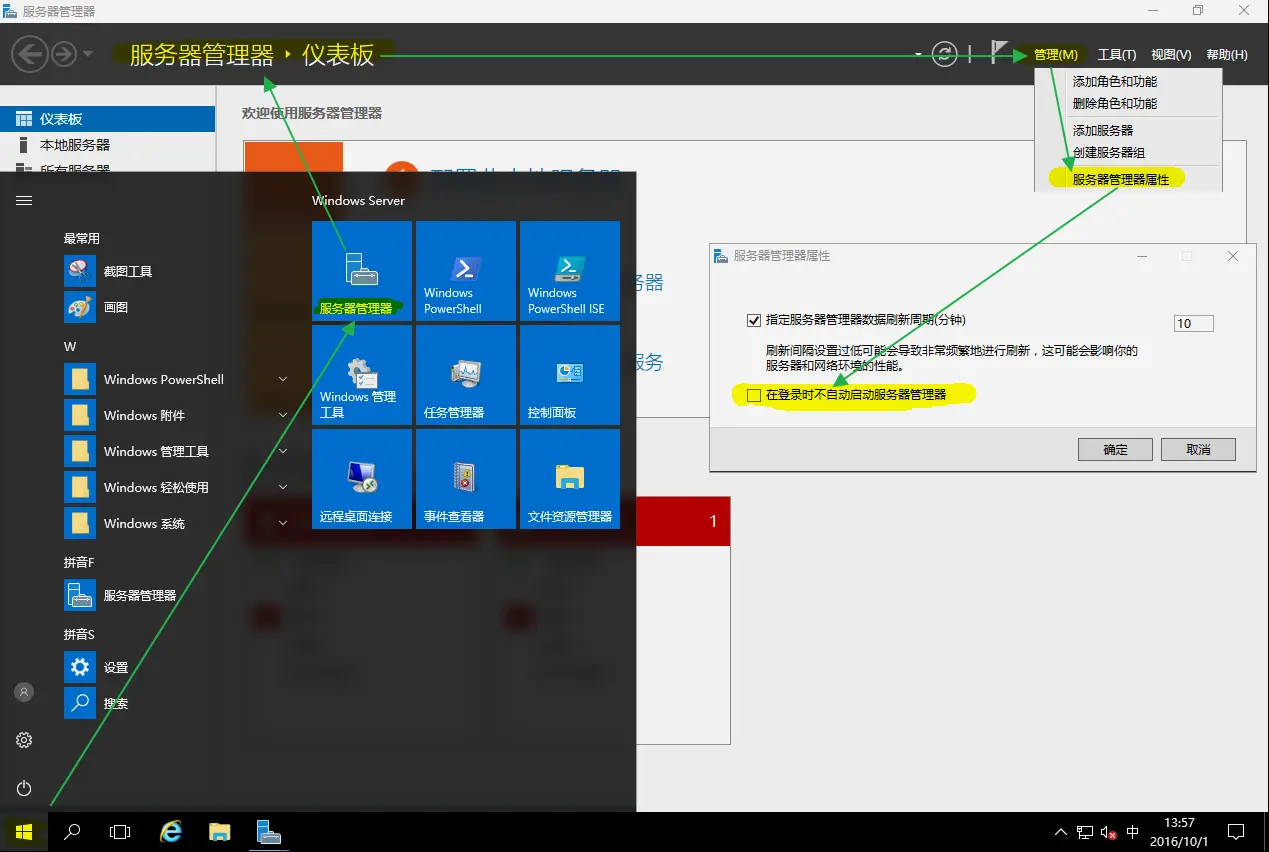
Task: Open 服务器管理器 in the 拼音F app list
Action: (178, 595)
